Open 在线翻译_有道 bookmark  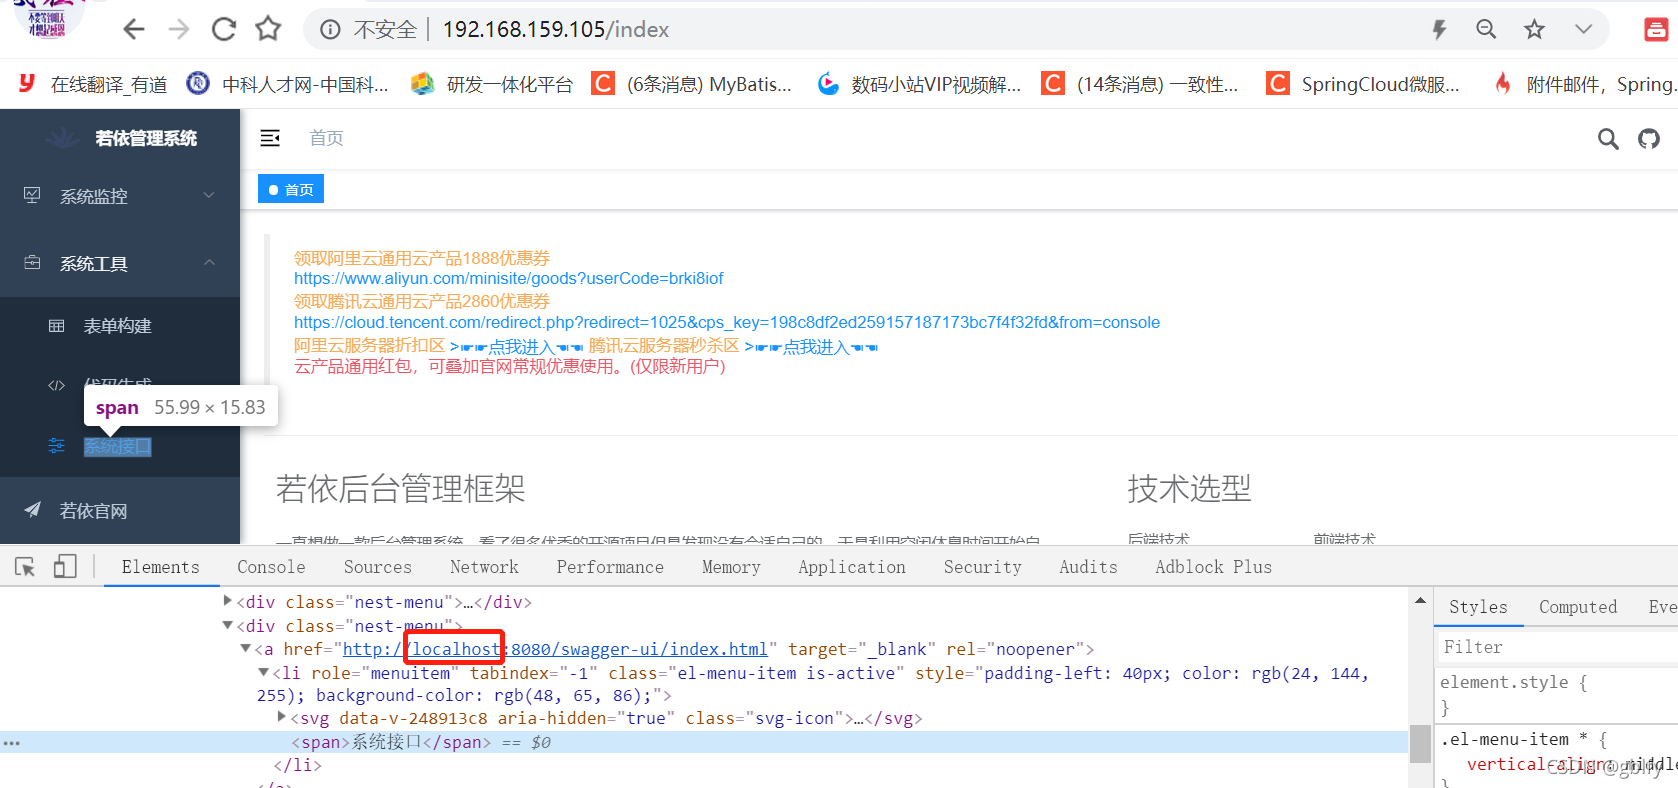point(93,85)
